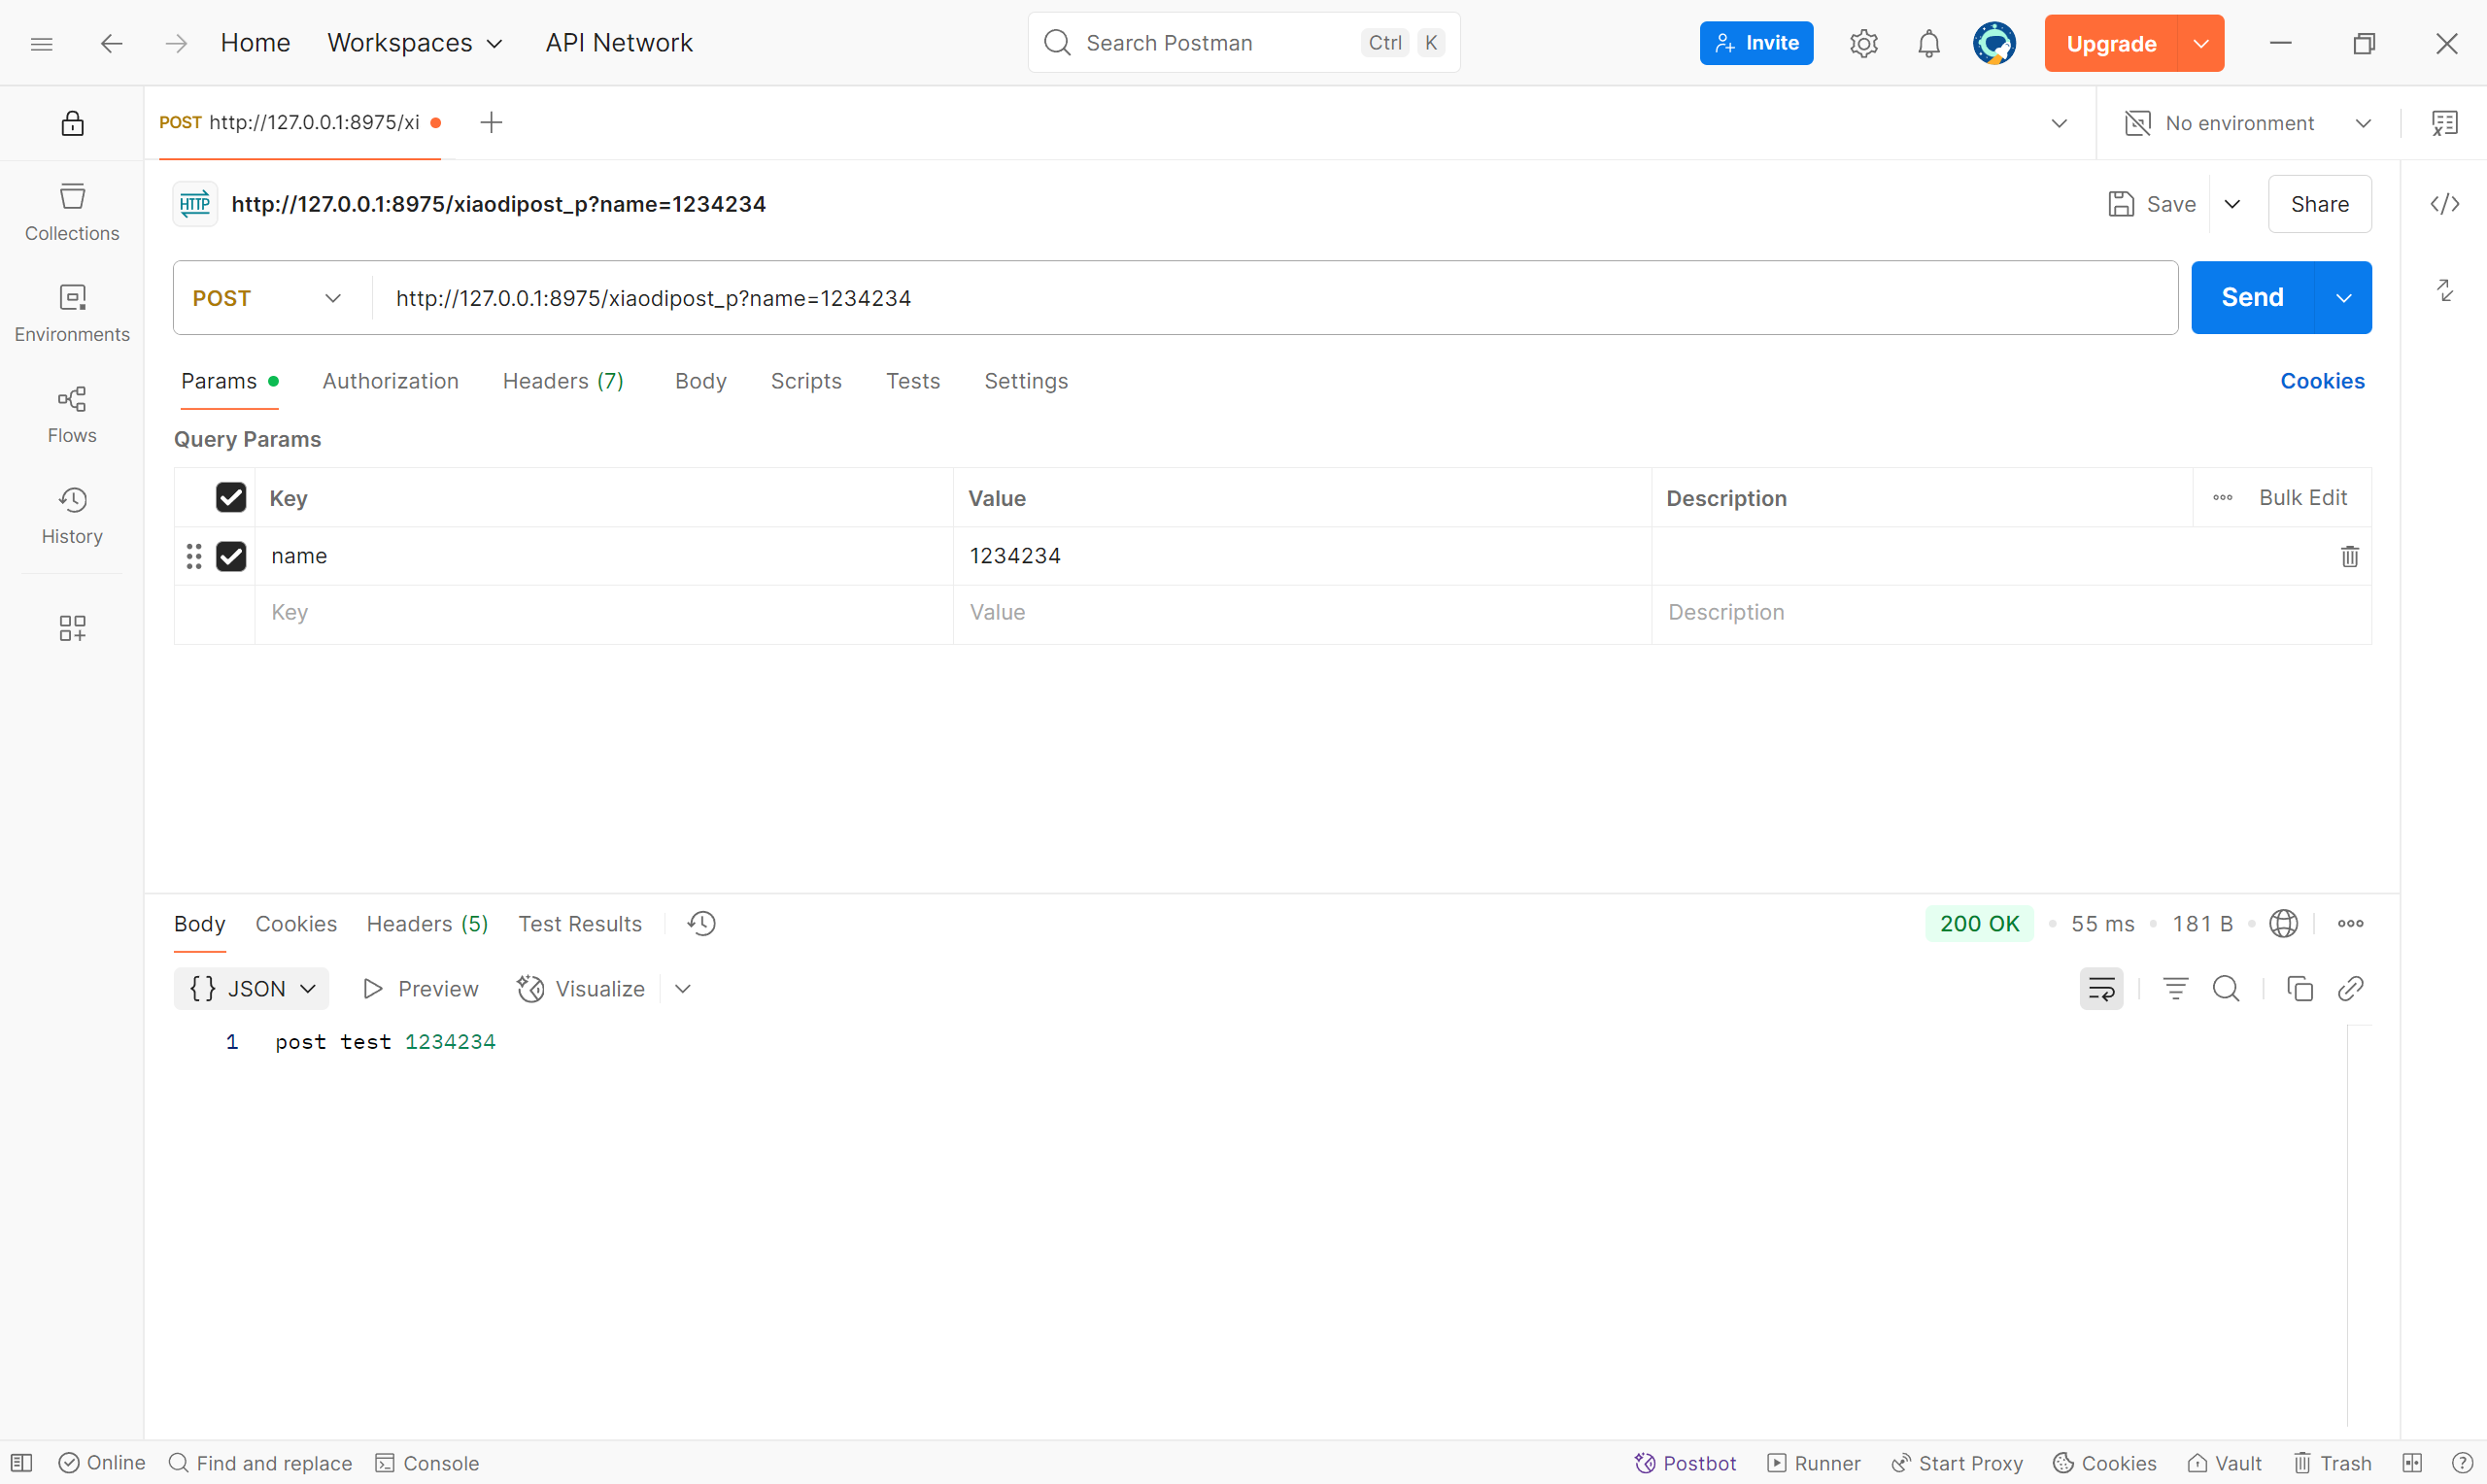Image resolution: width=2487 pixels, height=1484 pixels.
Task: Switch to the Authorization tab
Action: [390, 381]
